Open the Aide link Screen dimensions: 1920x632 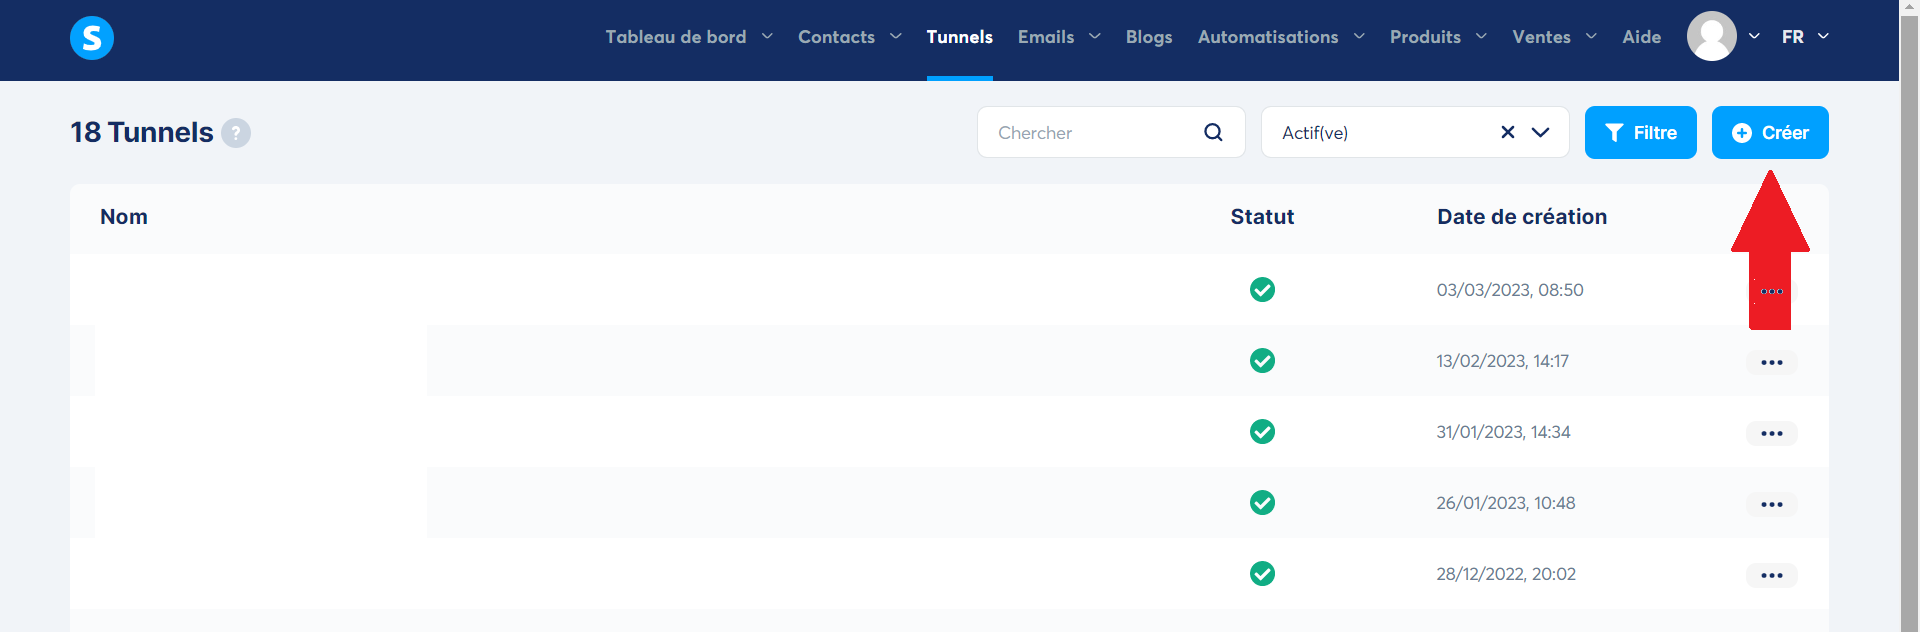pyautogui.click(x=1642, y=37)
